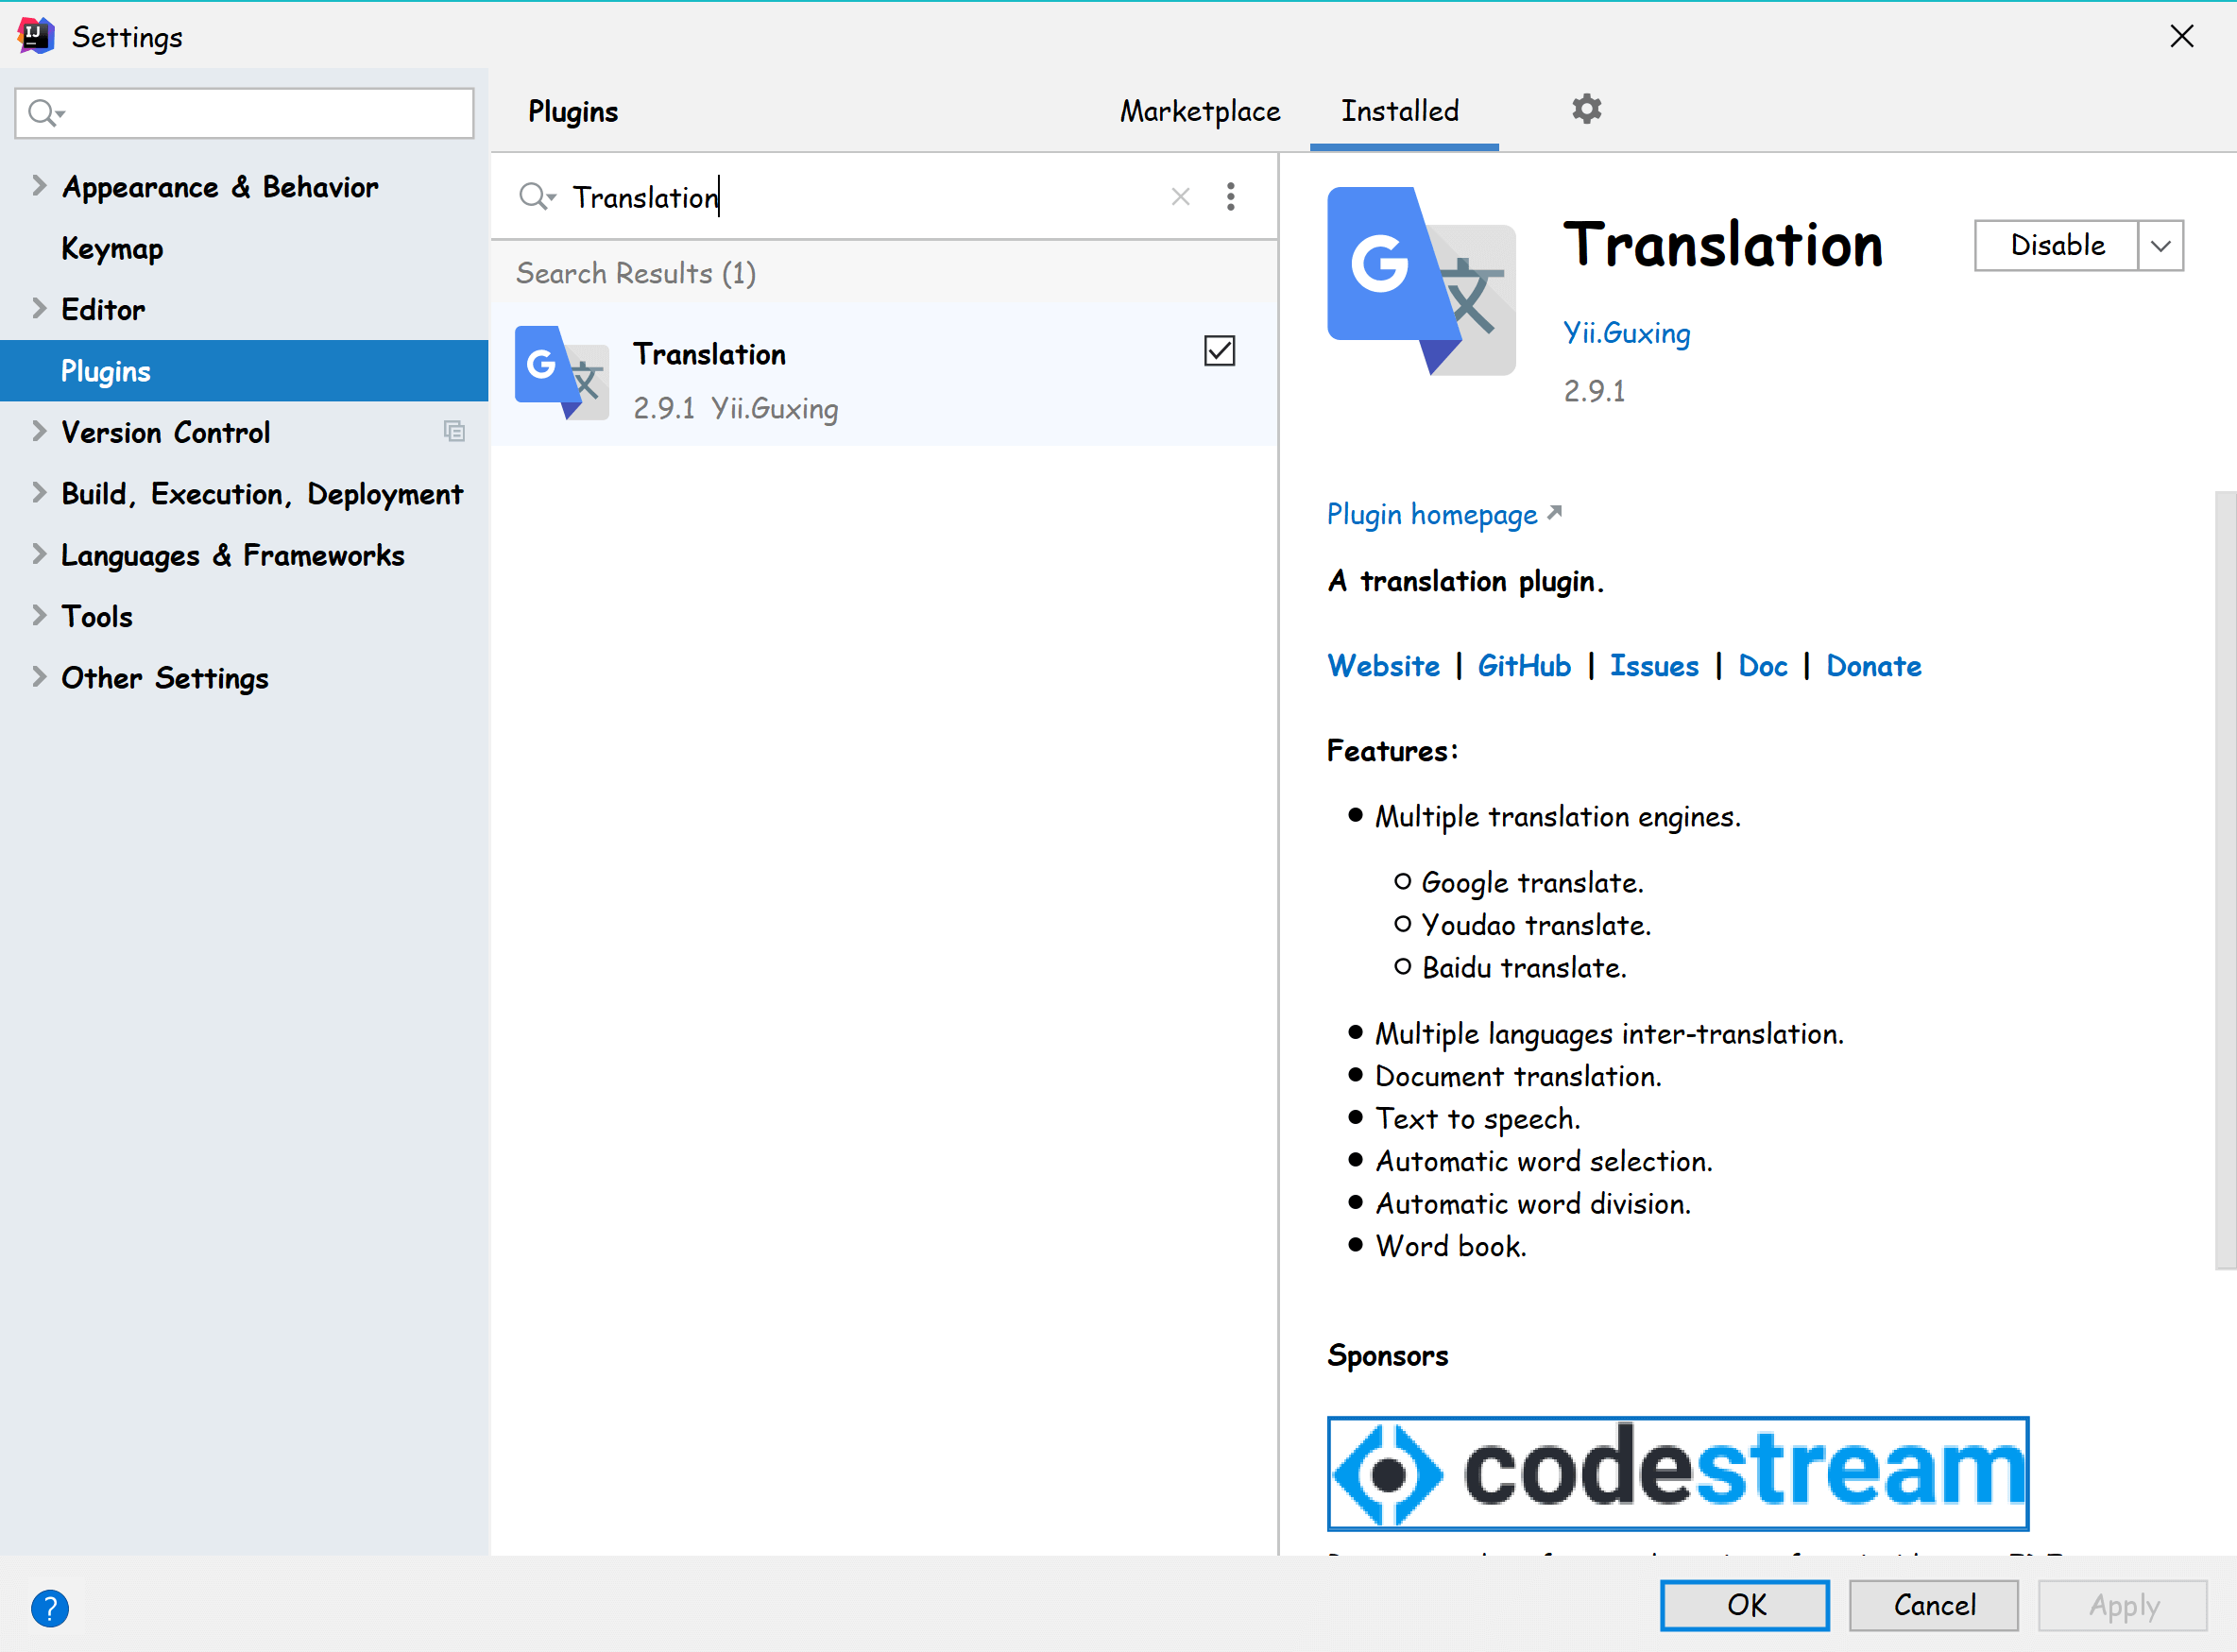Click the plugin description scrollbar
Viewport: 2237px width, 1652px height.
(2224, 880)
